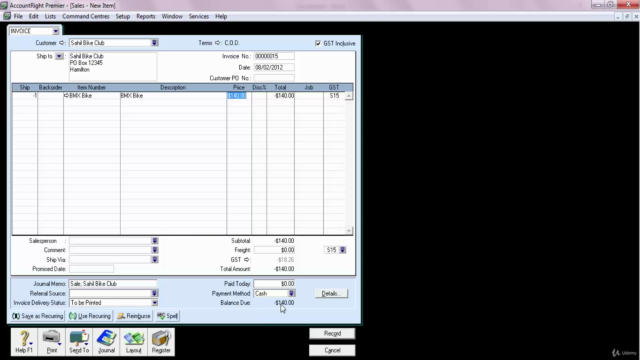Run the Spell check button
The height and width of the screenshot is (360, 640).
tap(167, 316)
